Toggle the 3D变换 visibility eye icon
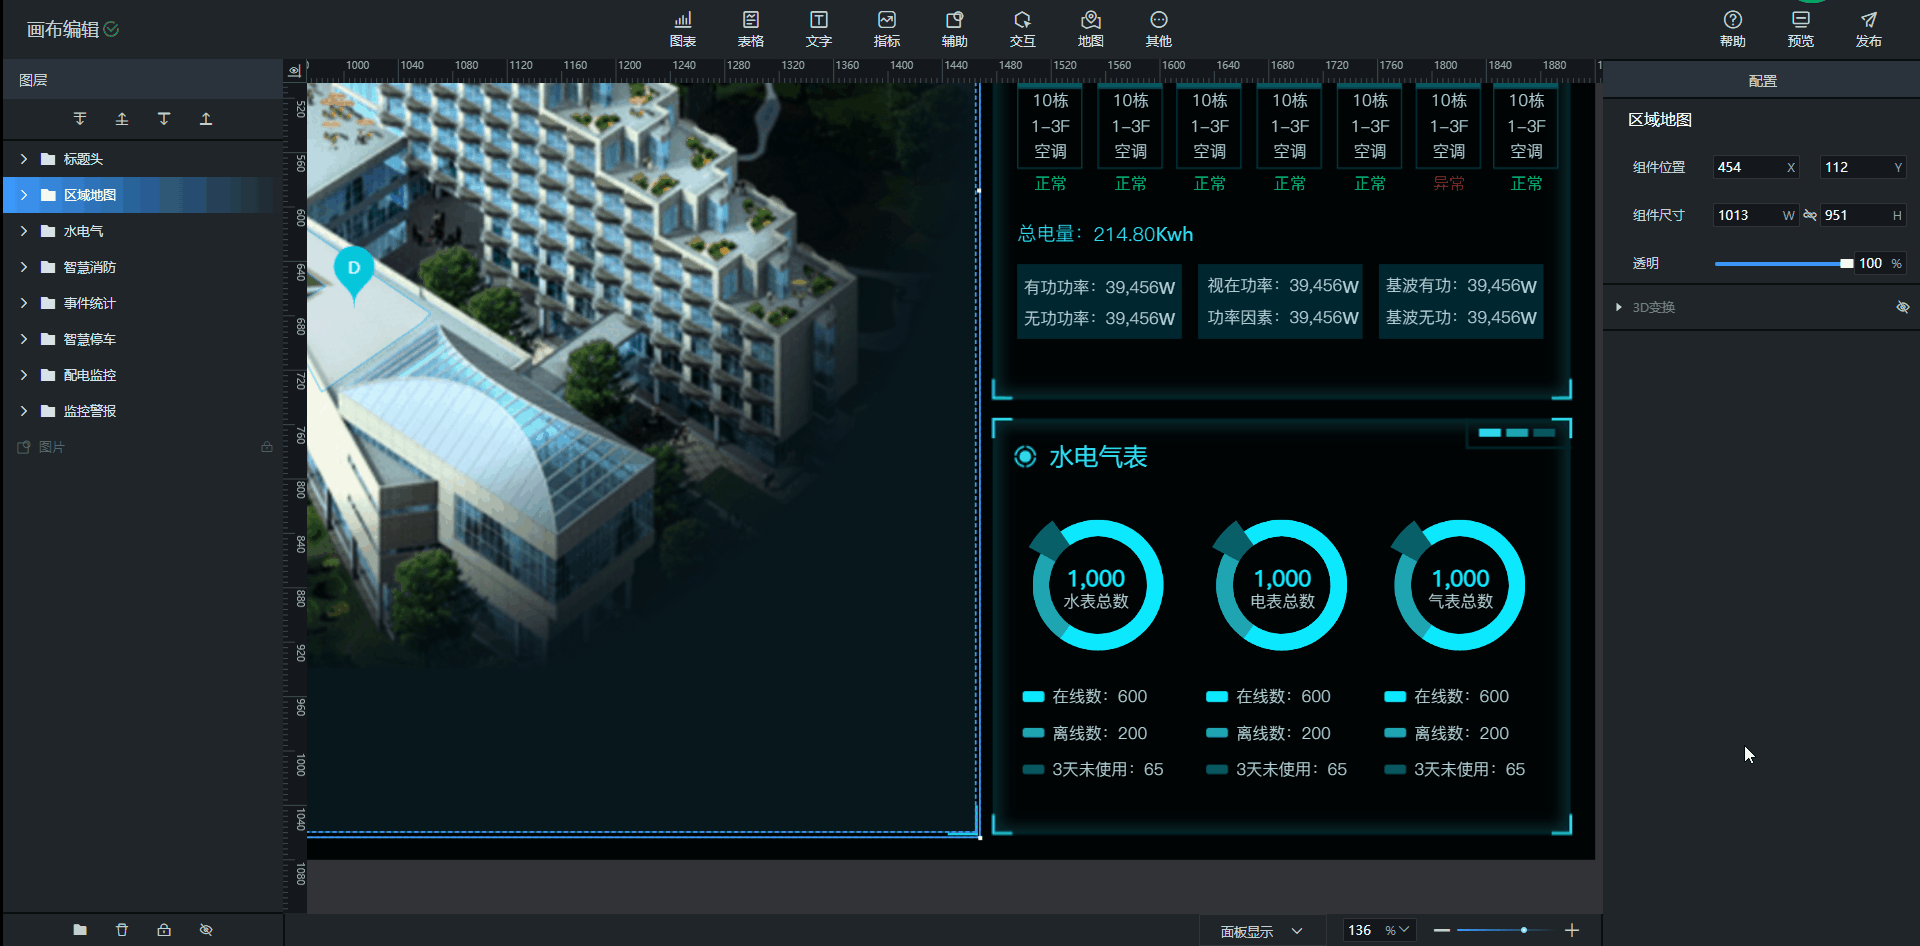The height and width of the screenshot is (946, 1920). (1902, 307)
